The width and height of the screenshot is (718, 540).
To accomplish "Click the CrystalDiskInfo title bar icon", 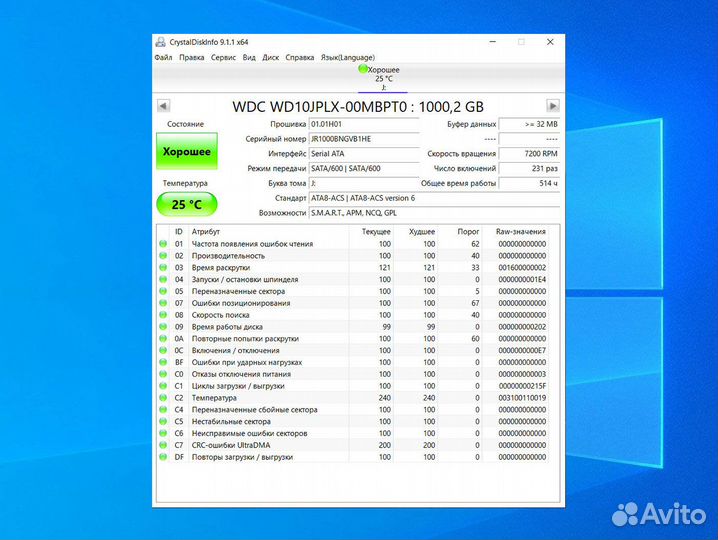I will [160, 42].
